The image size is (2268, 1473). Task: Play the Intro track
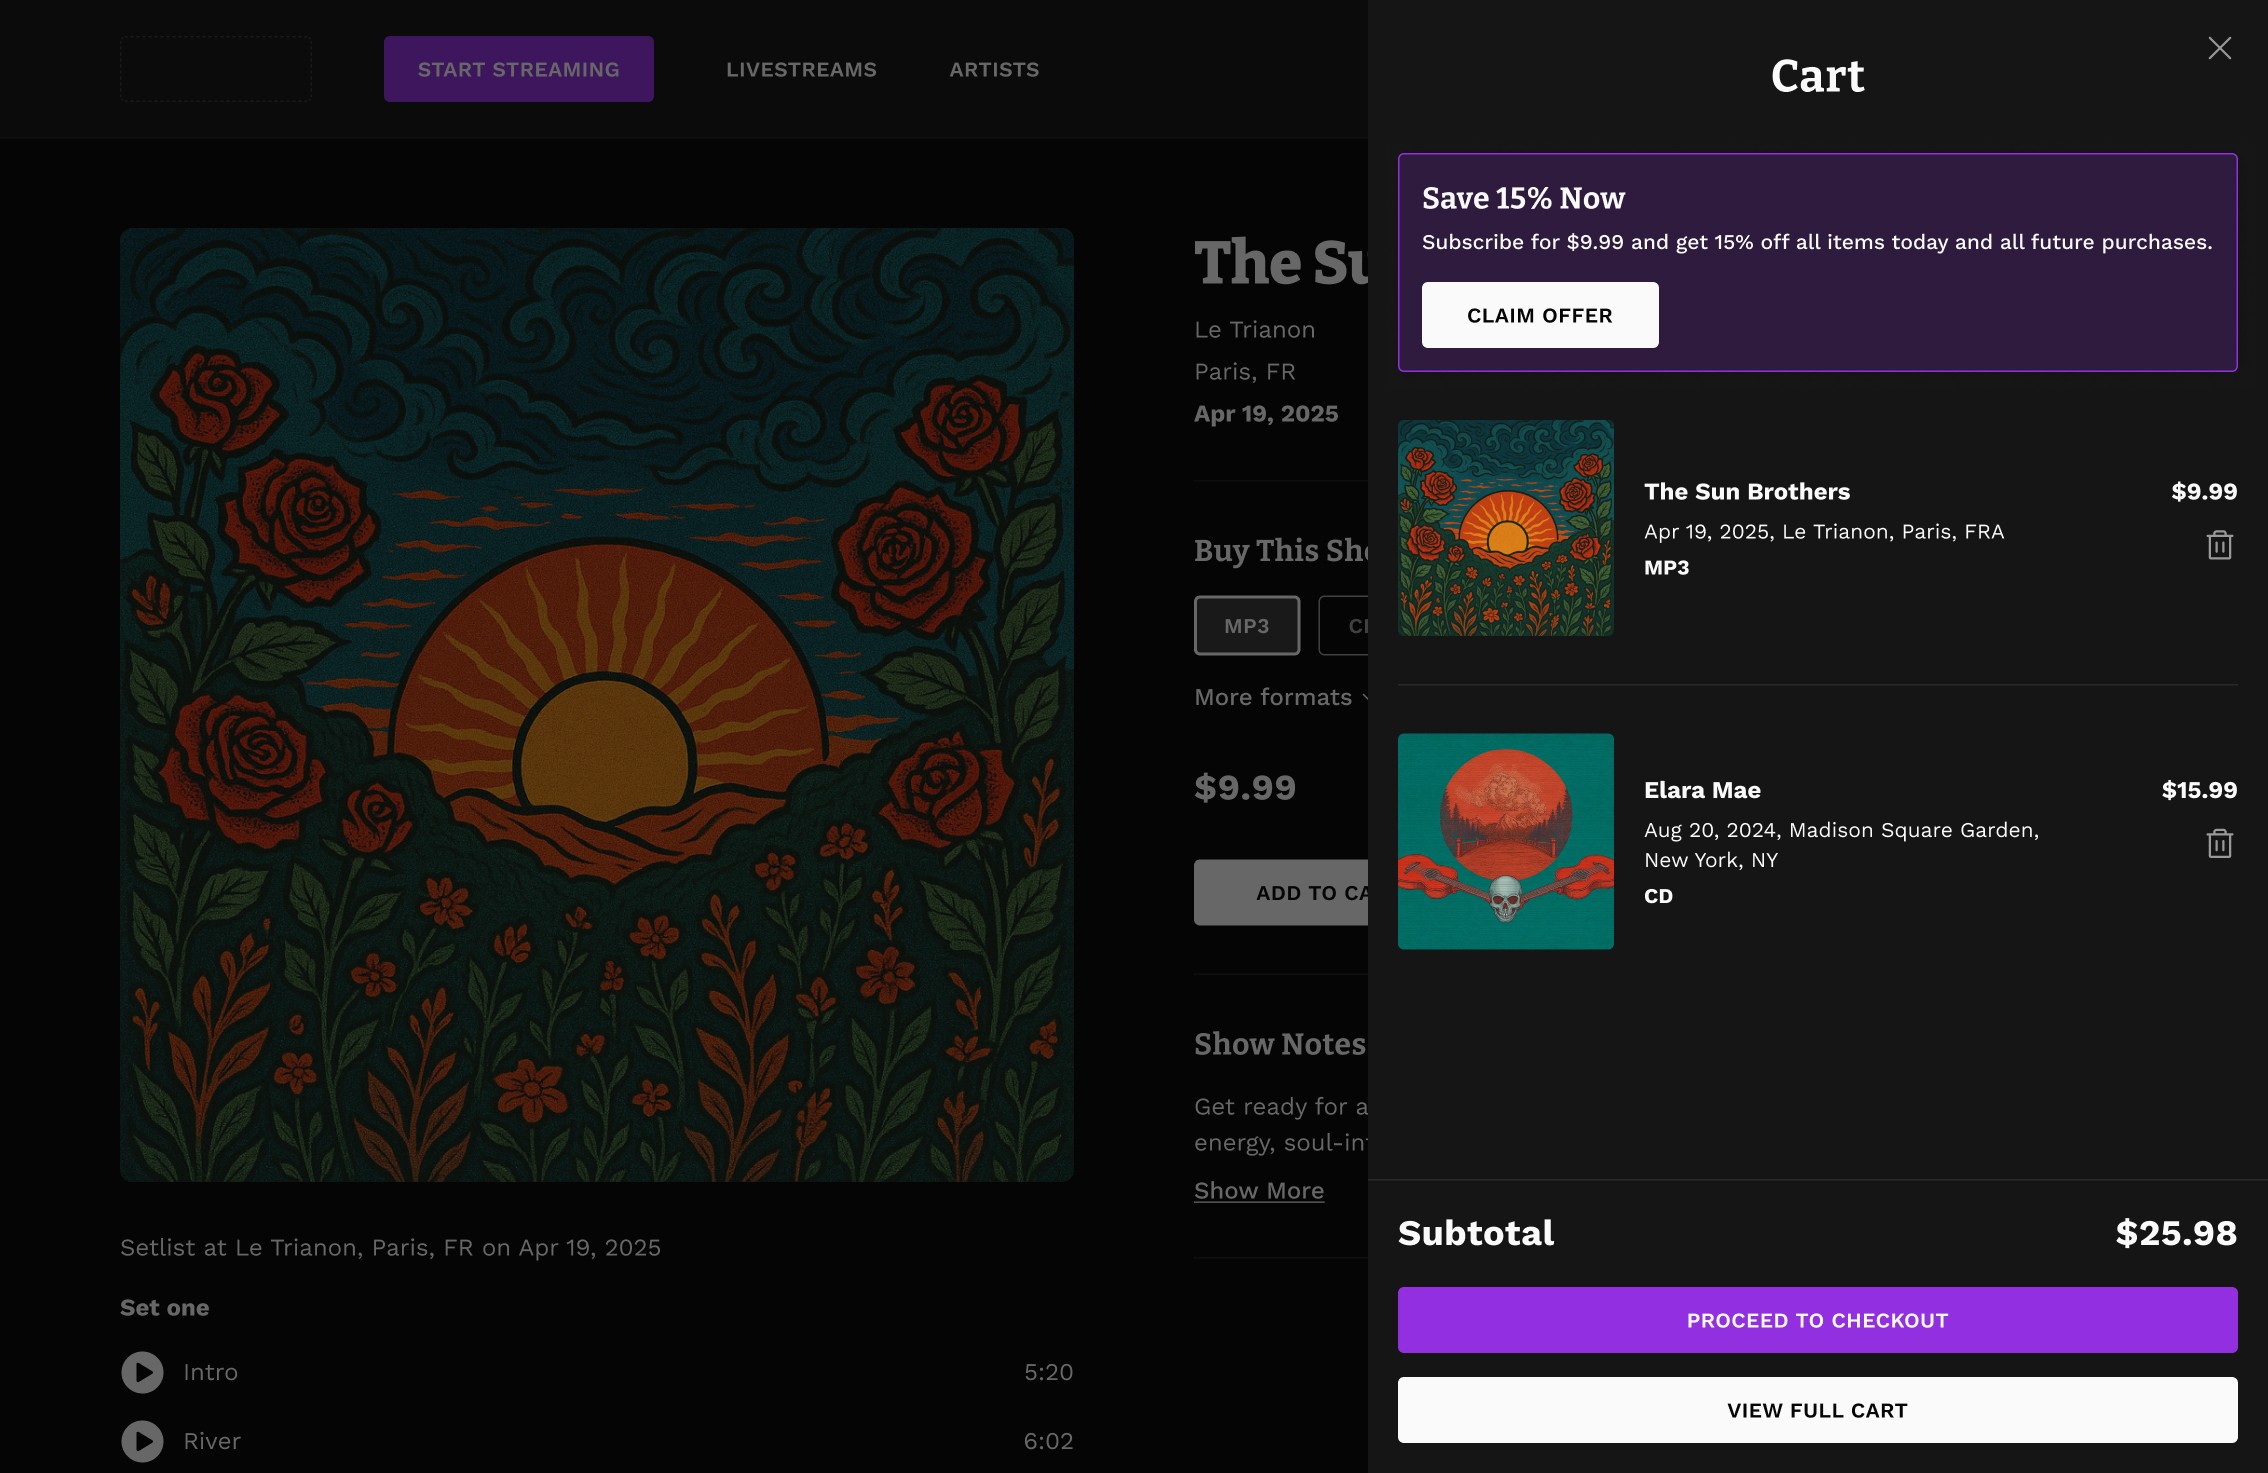[142, 1372]
